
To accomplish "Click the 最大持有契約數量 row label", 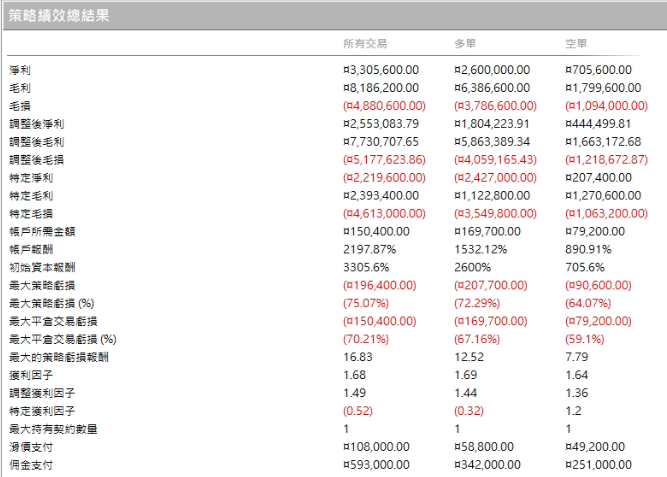I will click(x=52, y=429).
